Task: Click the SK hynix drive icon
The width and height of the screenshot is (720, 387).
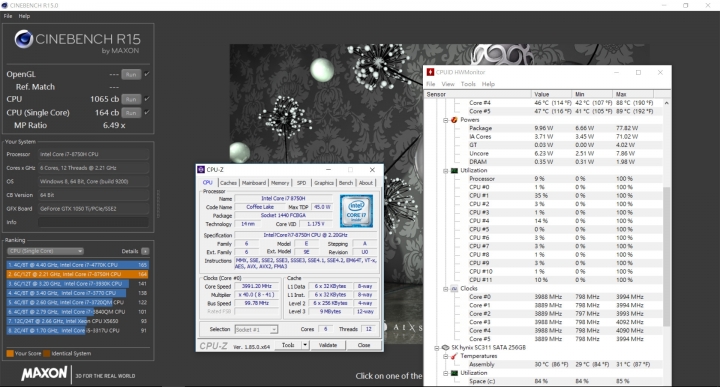Action: tap(445, 348)
